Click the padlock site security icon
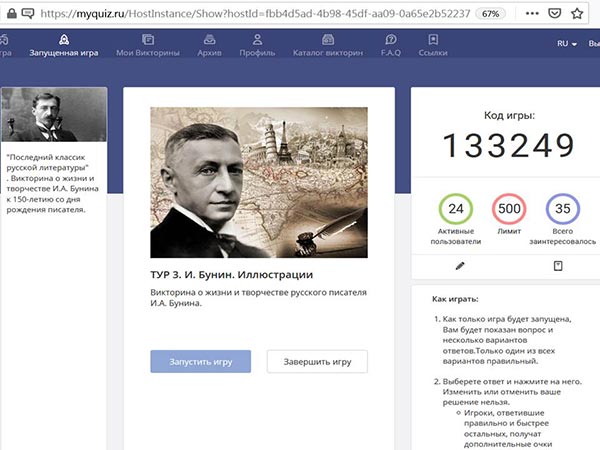This screenshot has width=600, height=450. 12,14
